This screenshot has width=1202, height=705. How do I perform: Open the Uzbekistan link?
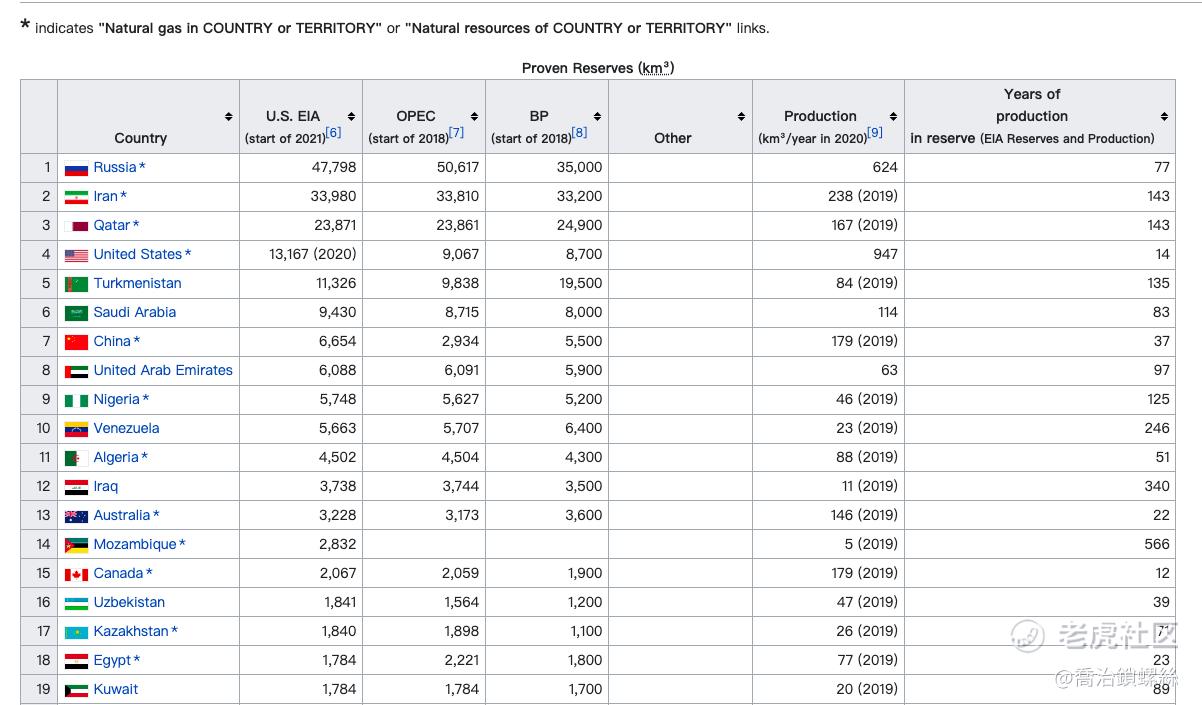130,602
